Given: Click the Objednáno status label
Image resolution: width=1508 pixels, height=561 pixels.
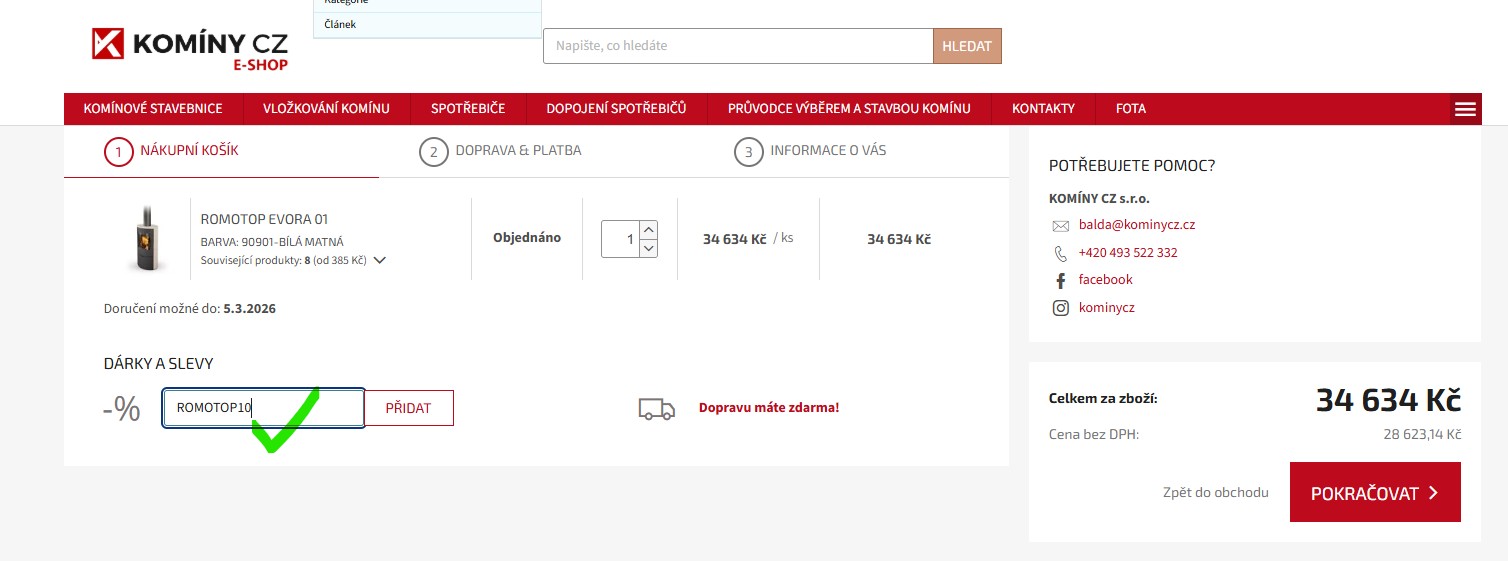Looking at the screenshot, I should click(x=527, y=238).
